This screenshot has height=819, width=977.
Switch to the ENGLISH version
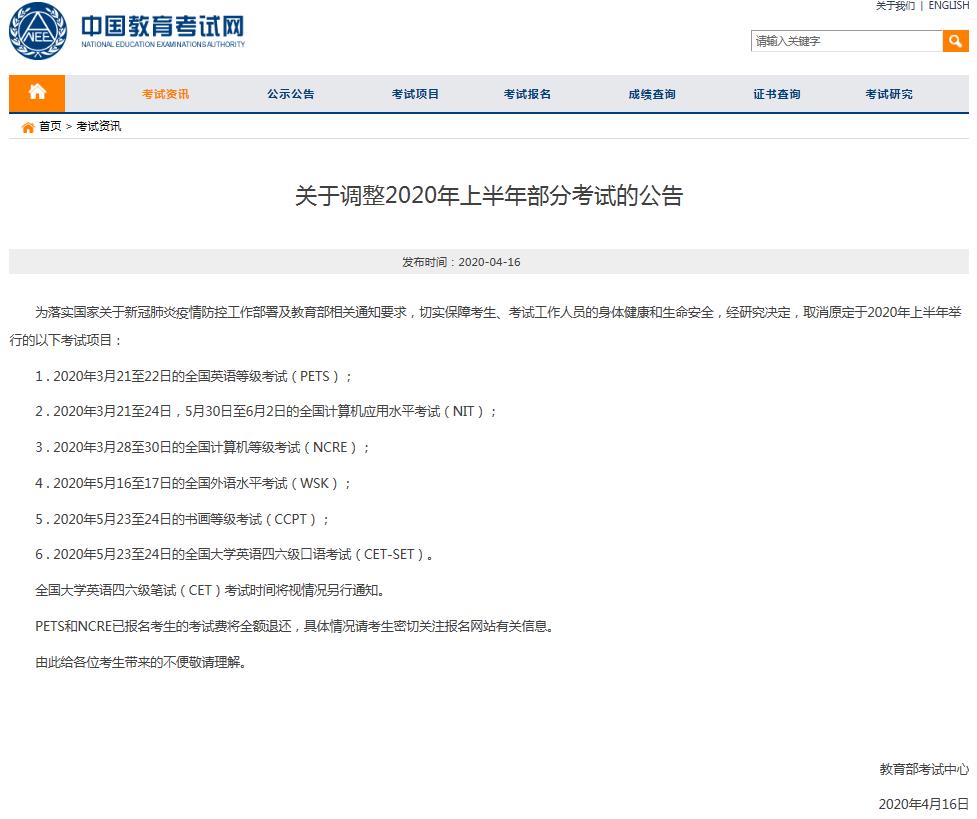(948, 6)
